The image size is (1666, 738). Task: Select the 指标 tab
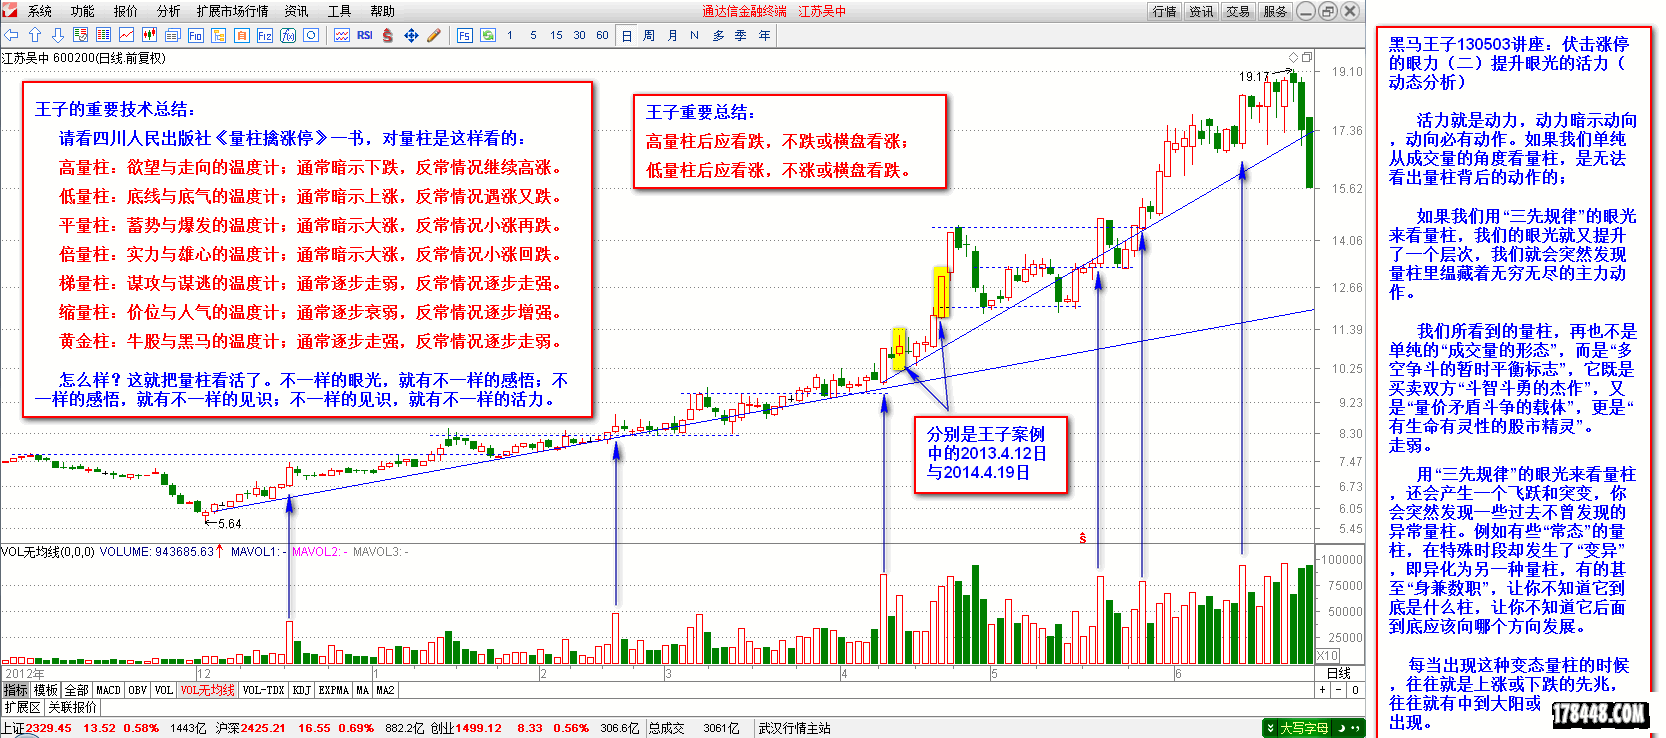(x=16, y=690)
